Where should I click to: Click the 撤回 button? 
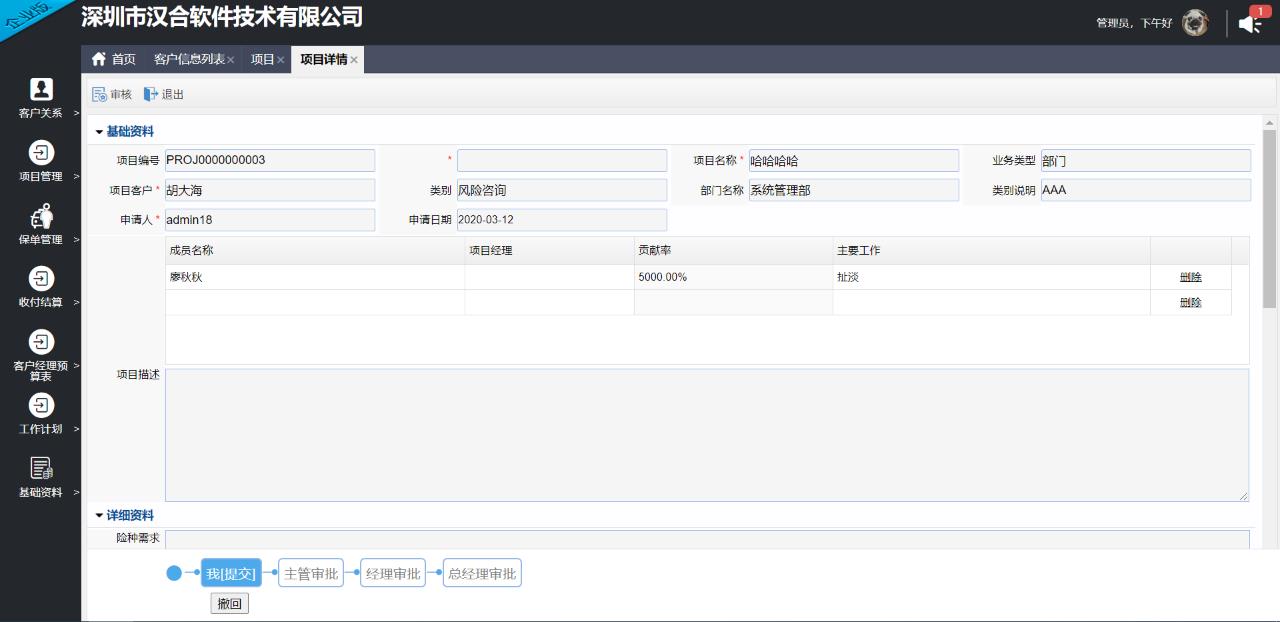point(230,604)
